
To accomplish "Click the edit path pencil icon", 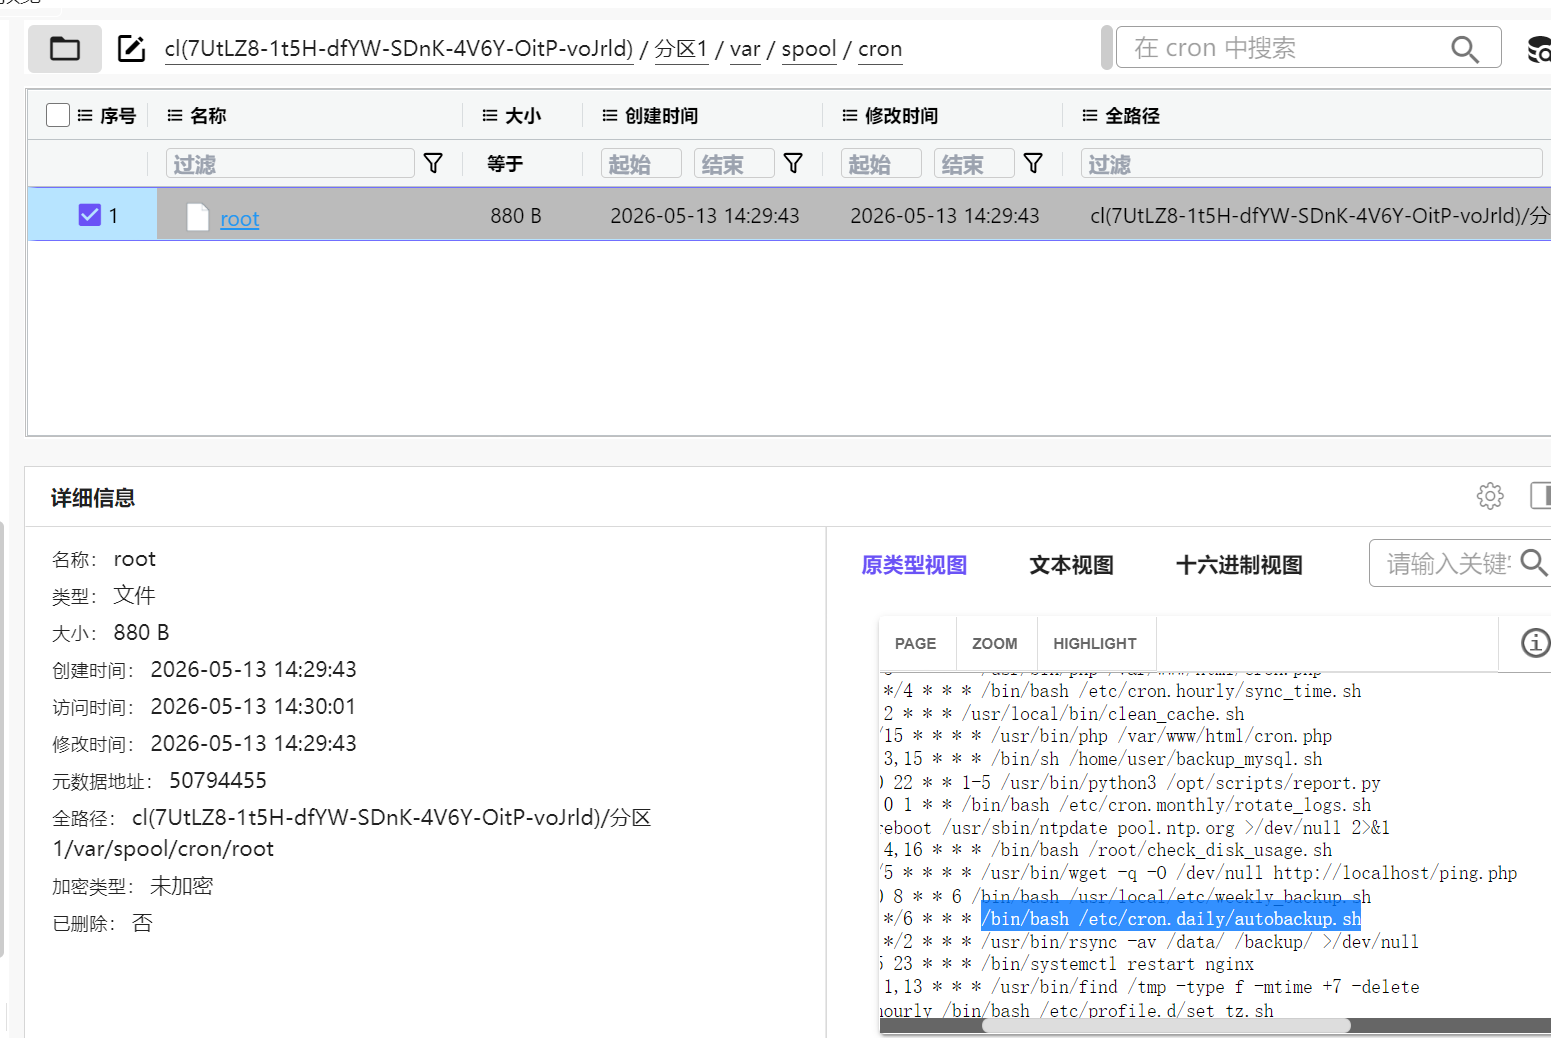I will click(x=131, y=48).
